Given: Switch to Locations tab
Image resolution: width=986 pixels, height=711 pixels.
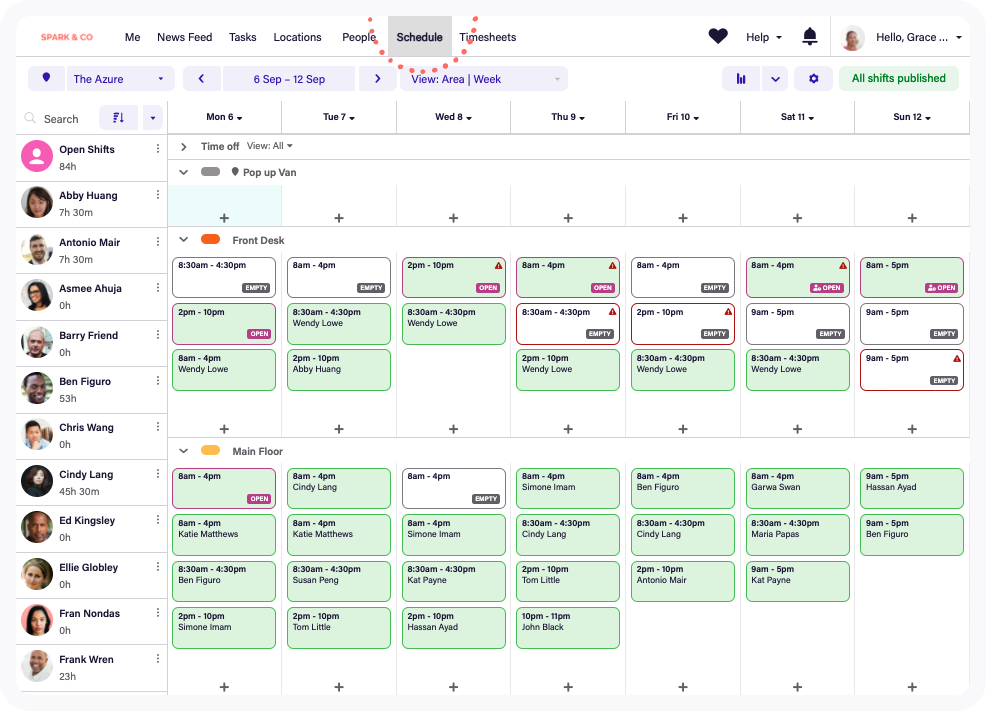Looking at the screenshot, I should (x=297, y=37).
